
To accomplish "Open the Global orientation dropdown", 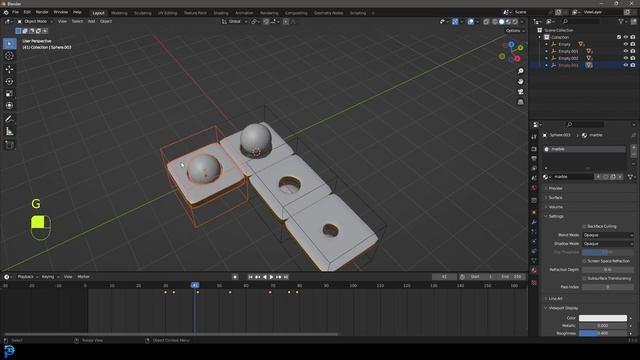I will point(235,21).
